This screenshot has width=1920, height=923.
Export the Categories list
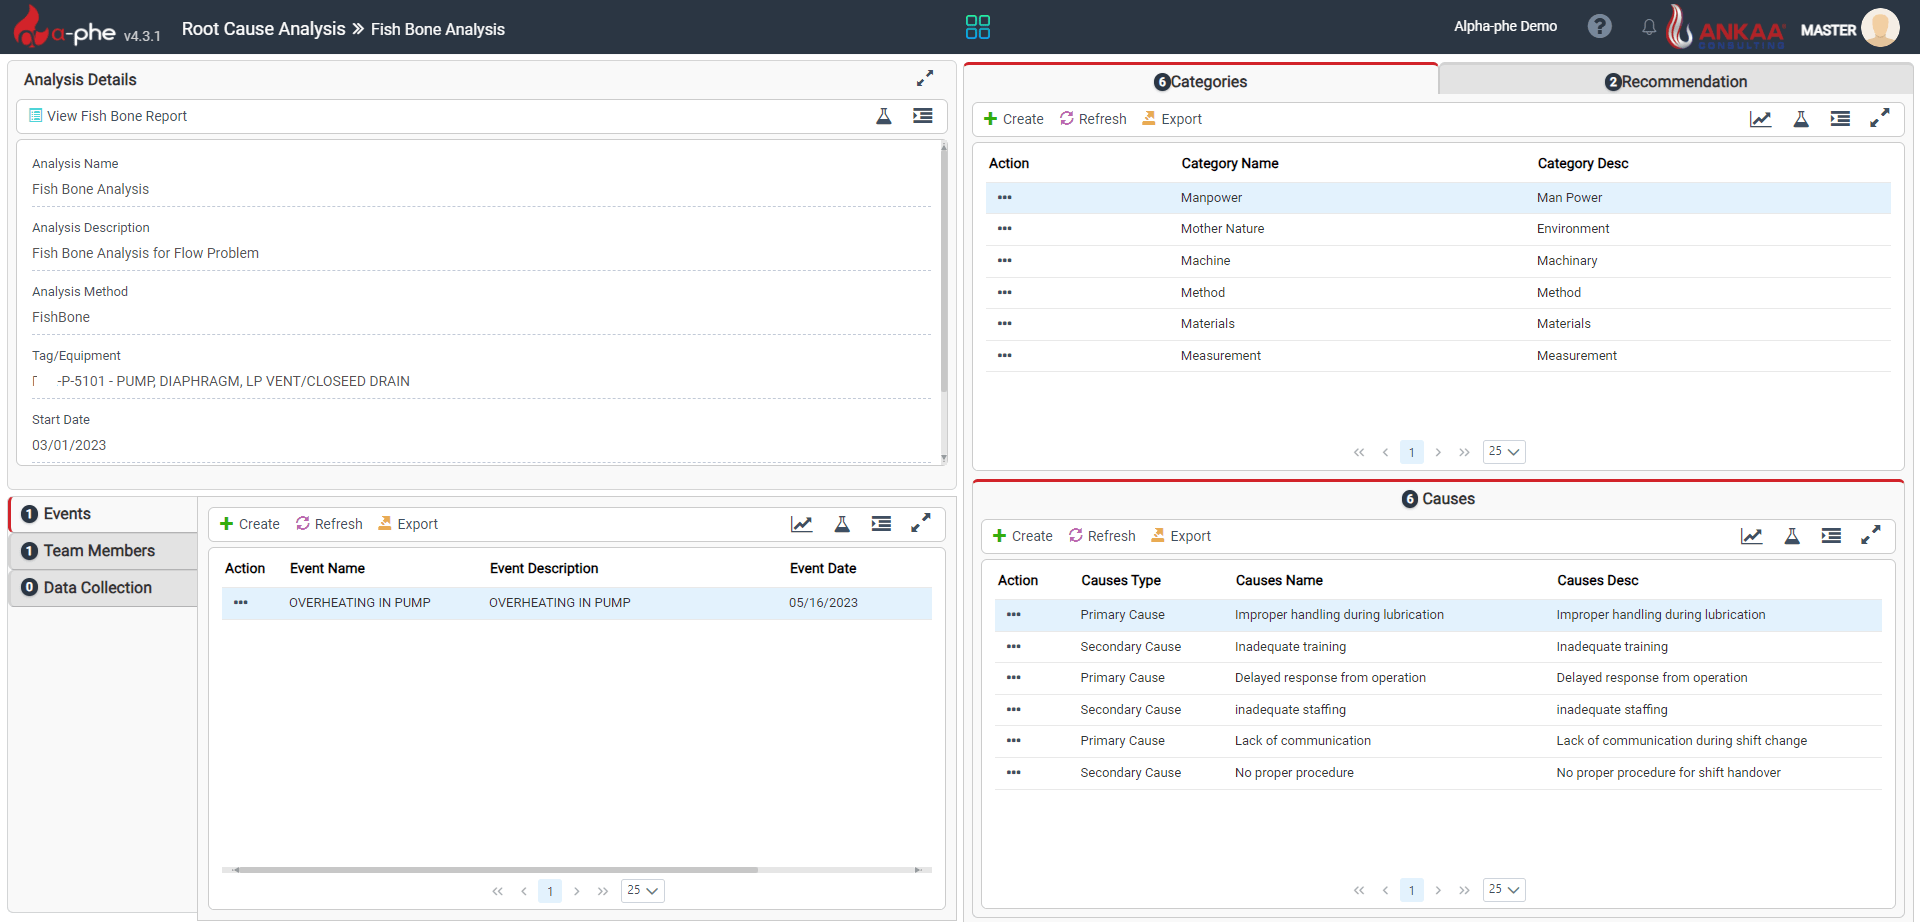point(1172,119)
